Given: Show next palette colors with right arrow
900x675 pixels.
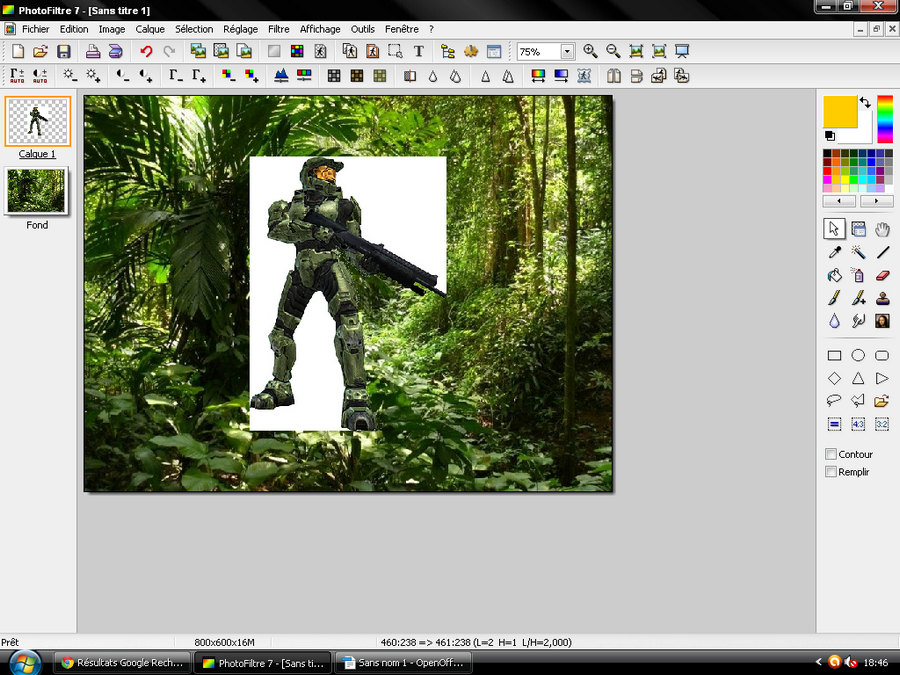Looking at the screenshot, I should pos(876,201).
